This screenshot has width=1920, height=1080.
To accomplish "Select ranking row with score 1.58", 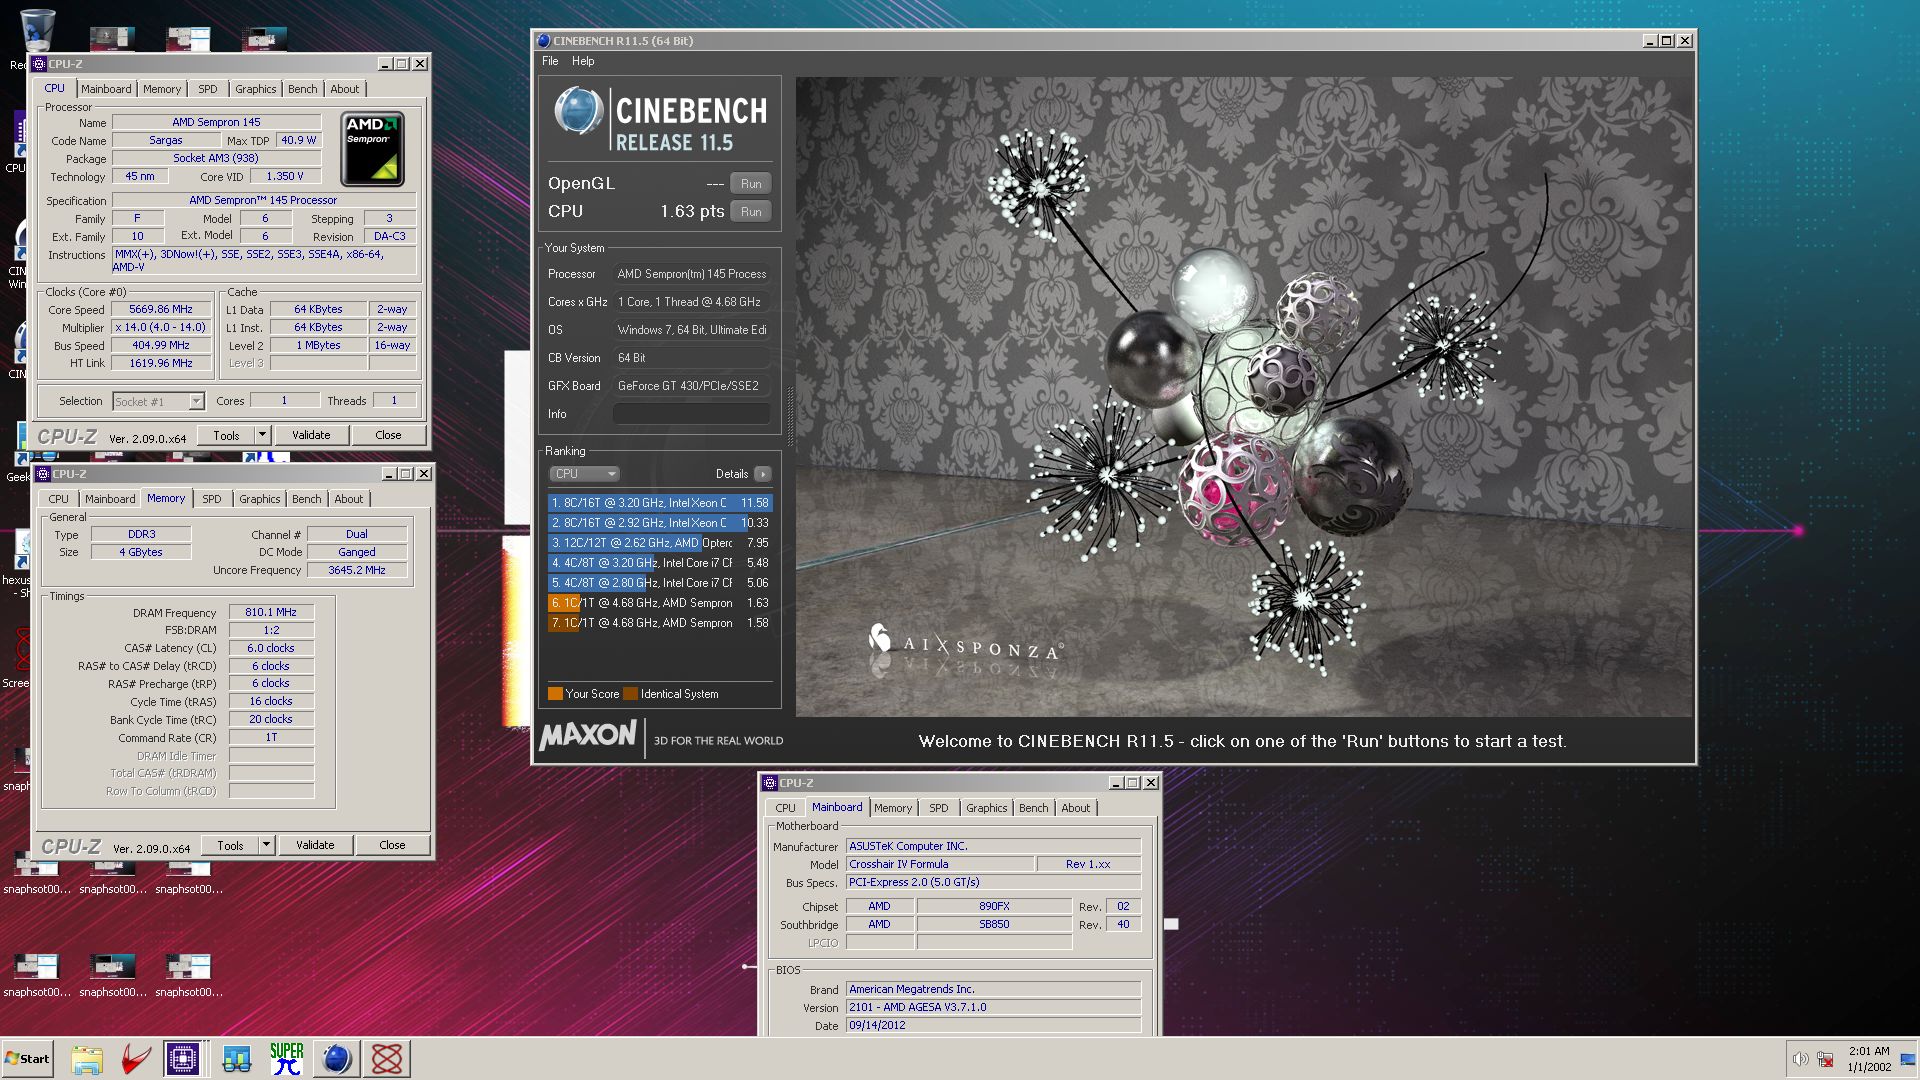I will [660, 623].
